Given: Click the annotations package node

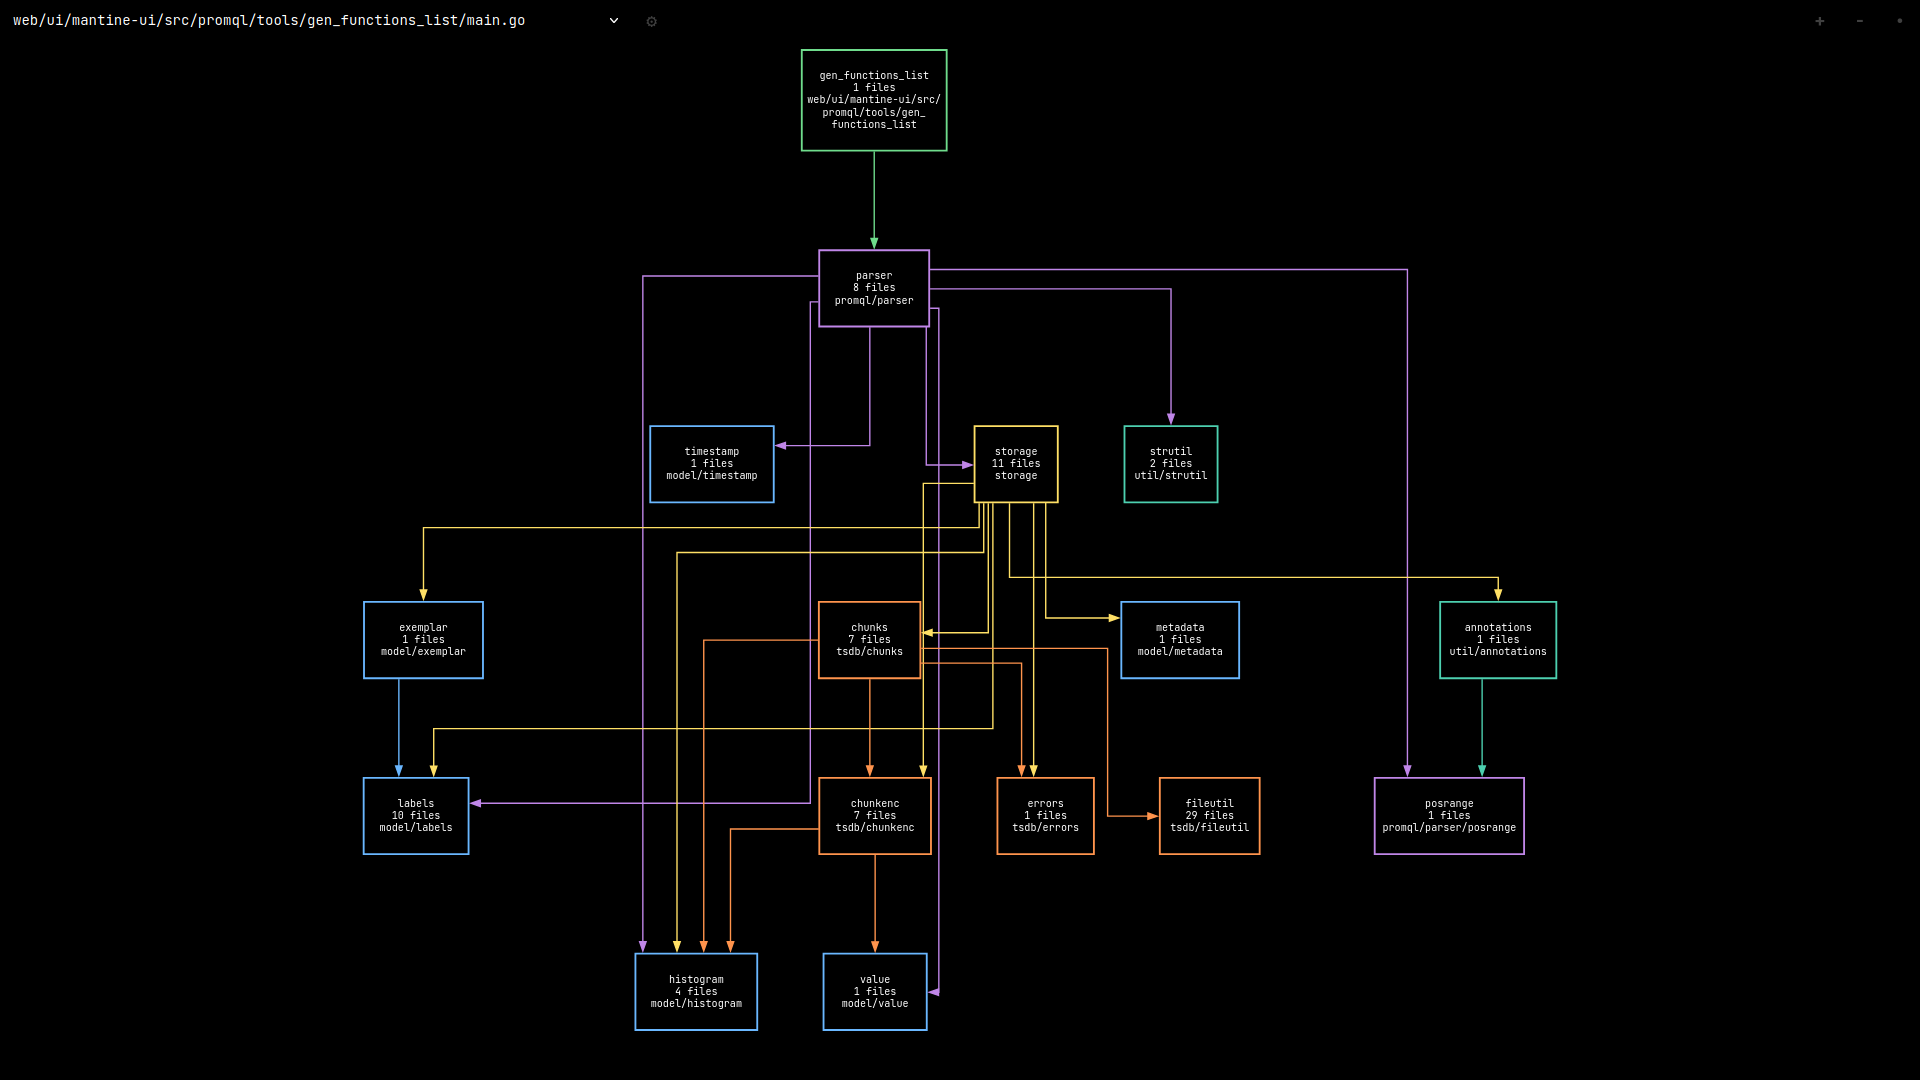Looking at the screenshot, I should tap(1497, 640).
